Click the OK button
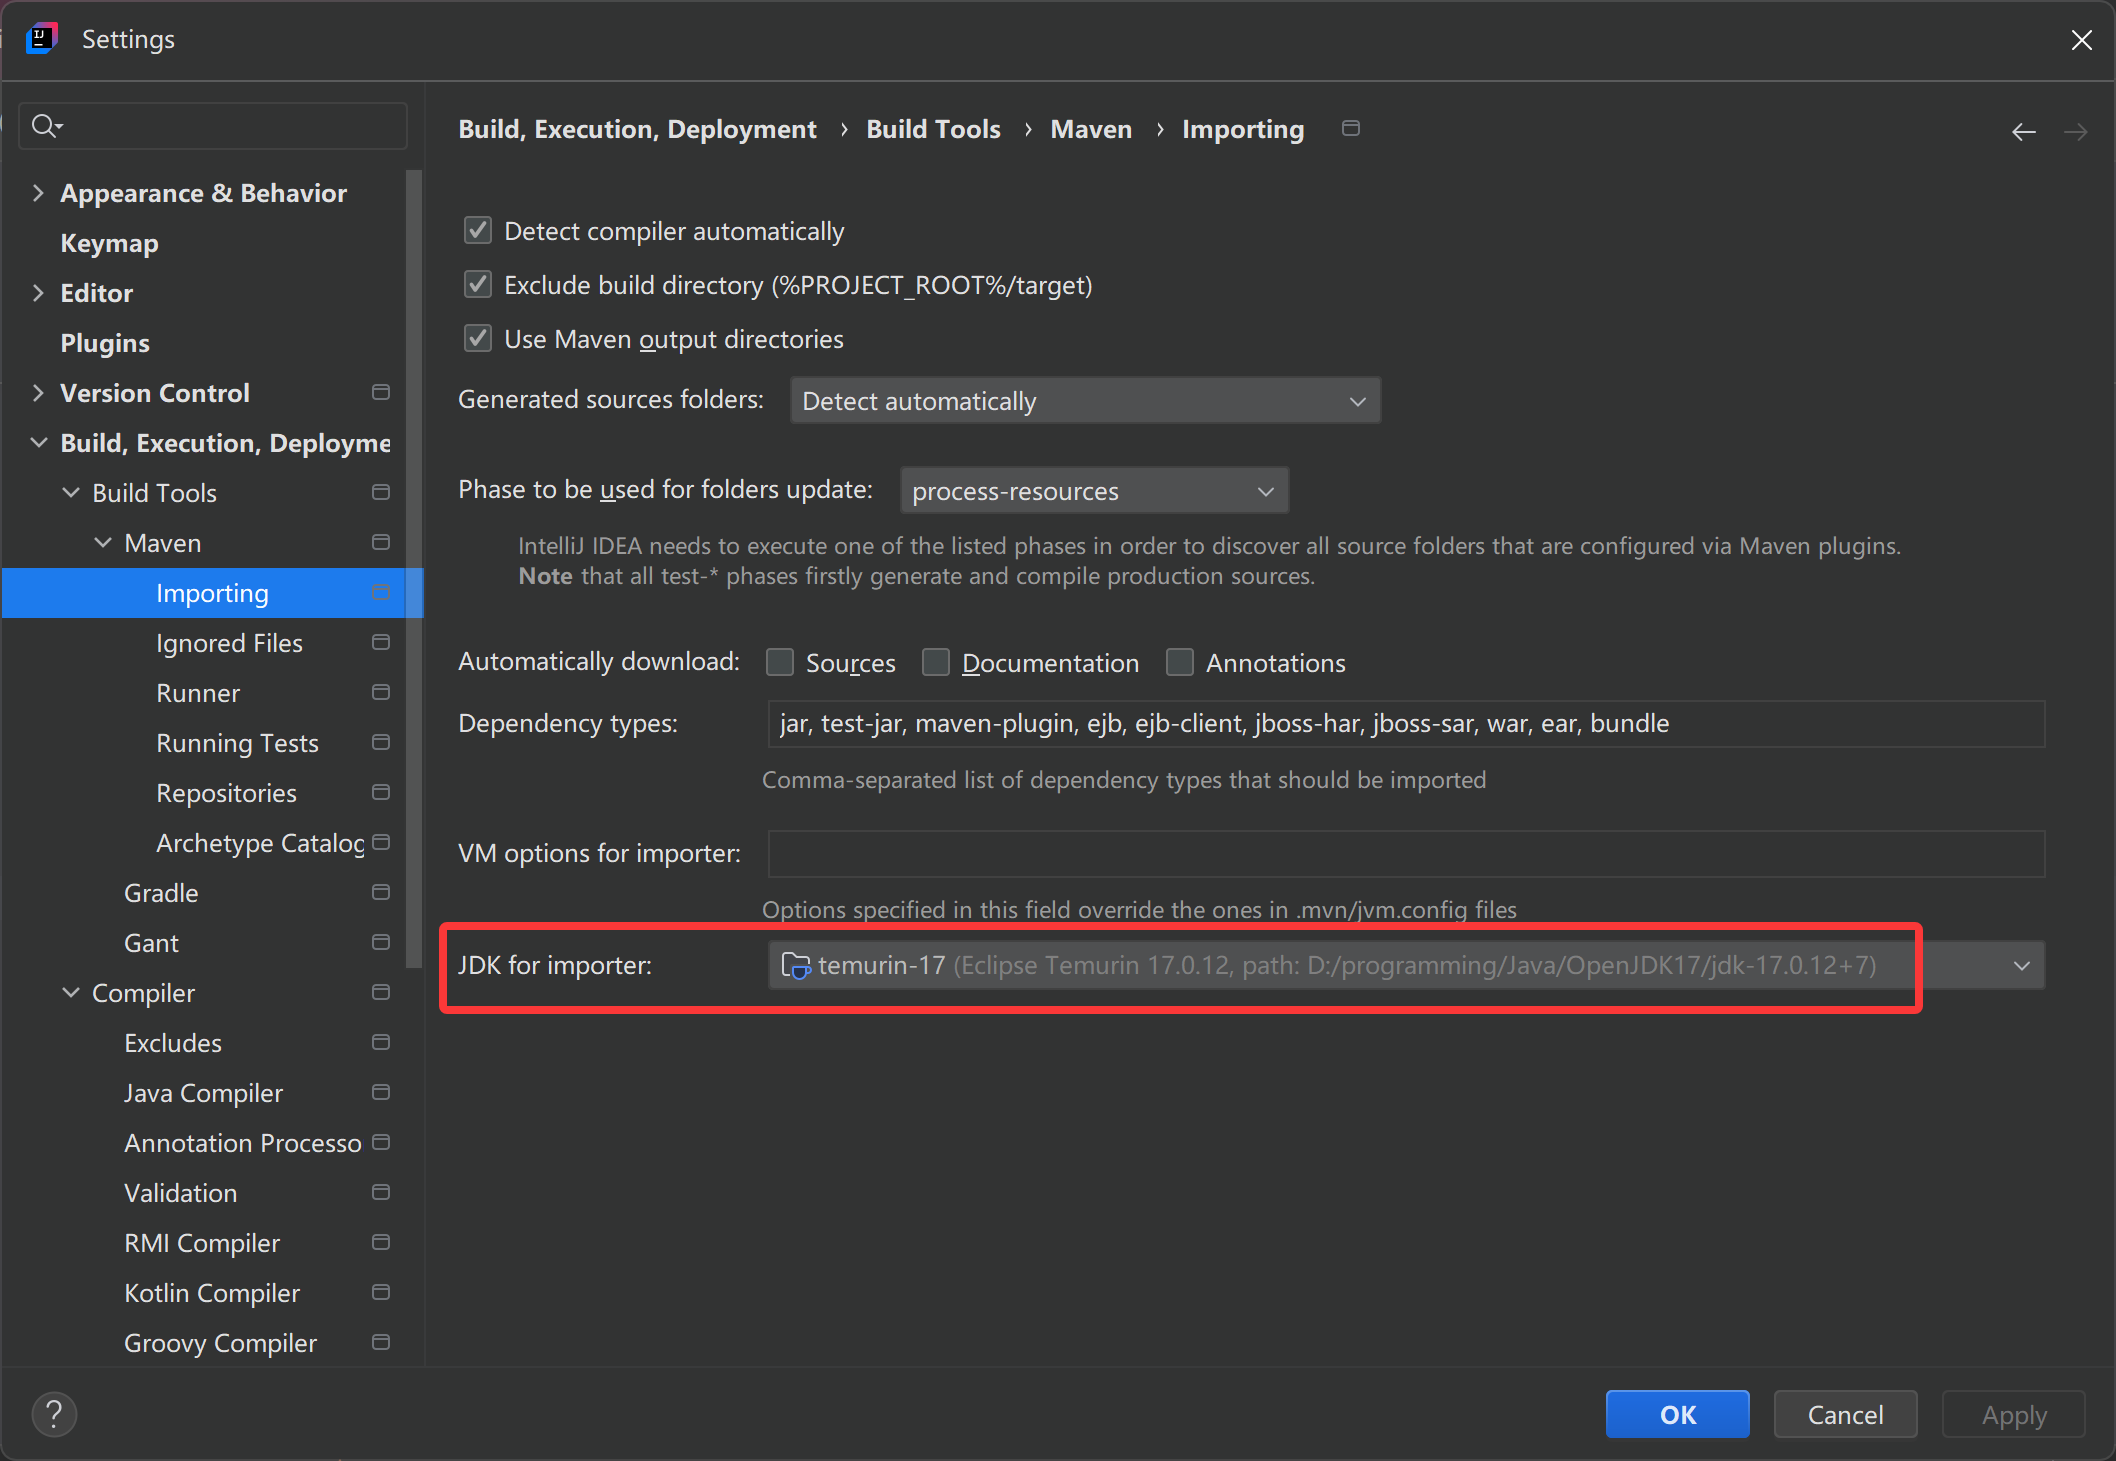Screen dimensions: 2116x1461 [x=1677, y=1414]
